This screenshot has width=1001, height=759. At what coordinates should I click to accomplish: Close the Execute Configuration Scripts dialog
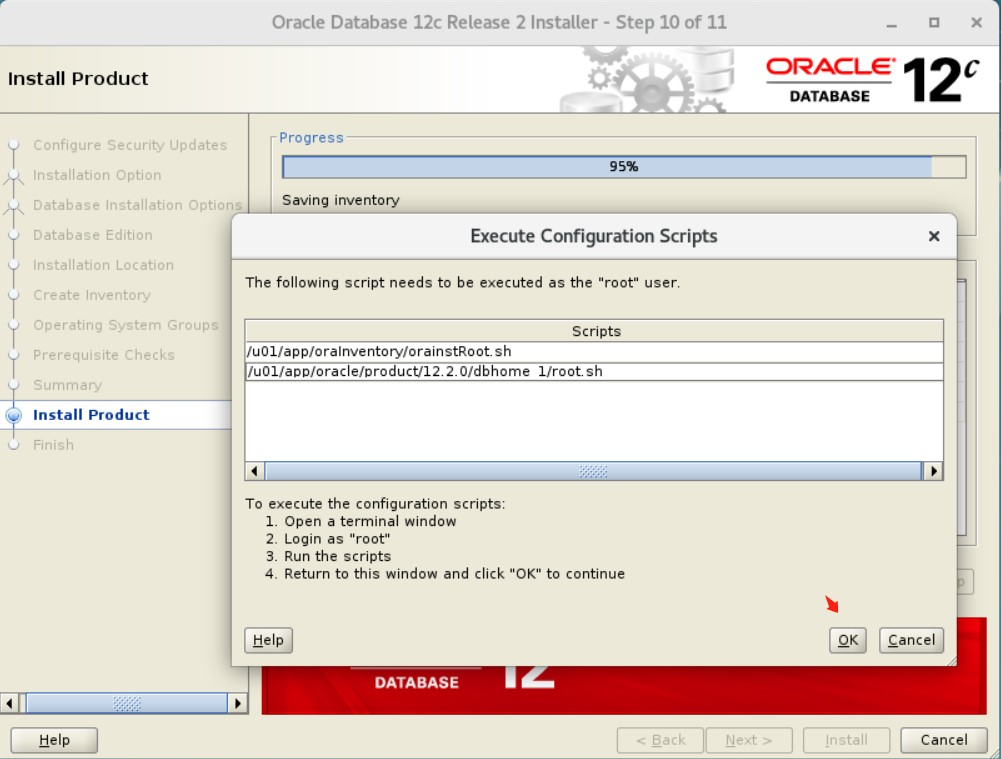tap(934, 236)
